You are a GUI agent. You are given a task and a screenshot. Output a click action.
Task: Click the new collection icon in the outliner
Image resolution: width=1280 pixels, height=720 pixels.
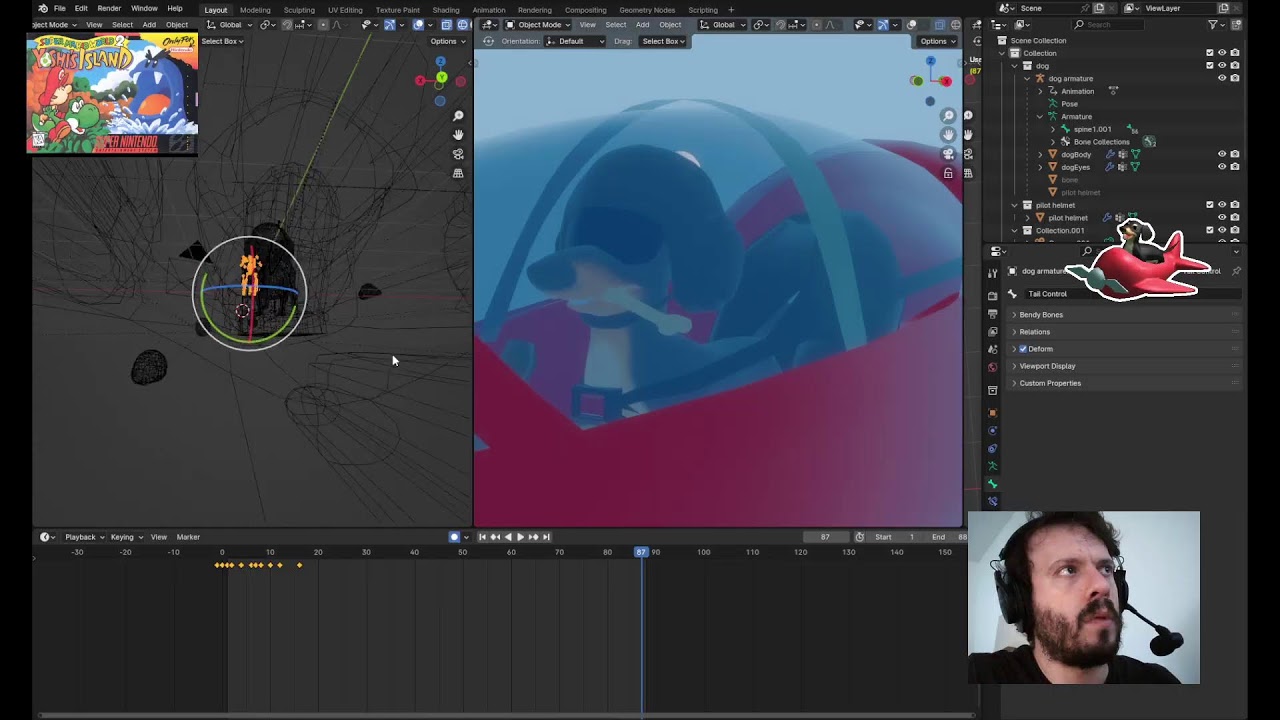[1238, 24]
